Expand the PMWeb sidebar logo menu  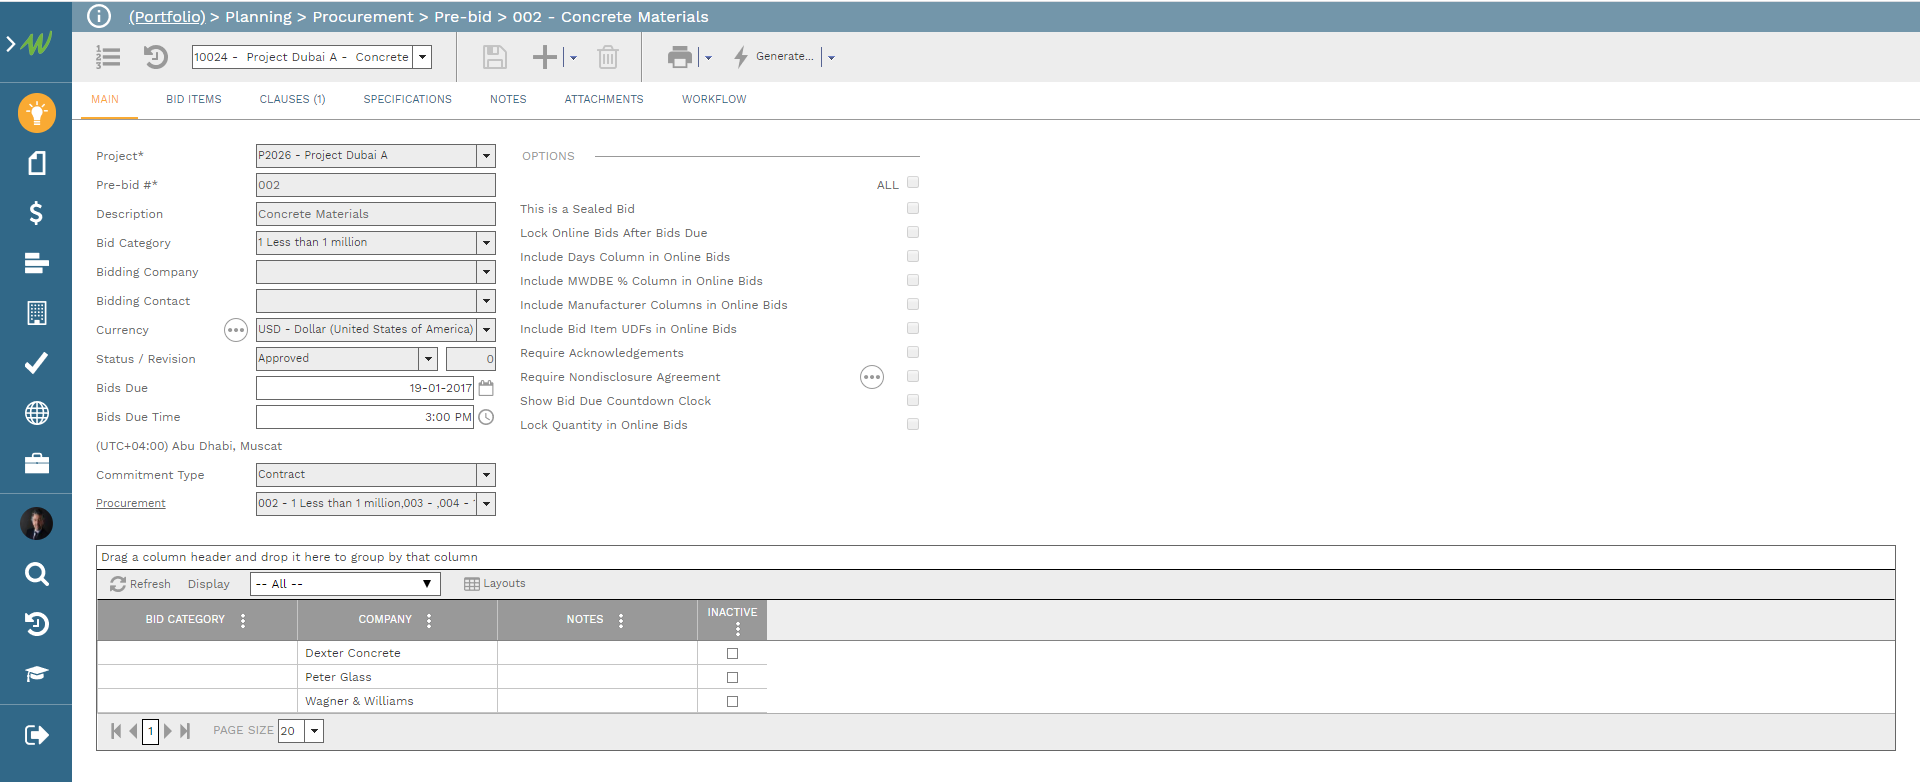30,43
